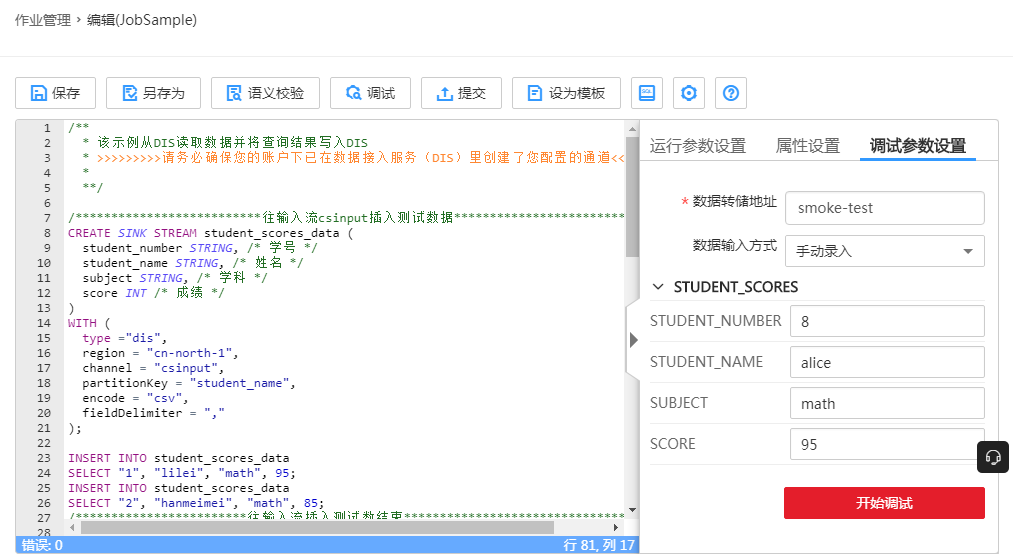
Task: Click the magnifier icon in 调试 button
Action: tap(353, 93)
